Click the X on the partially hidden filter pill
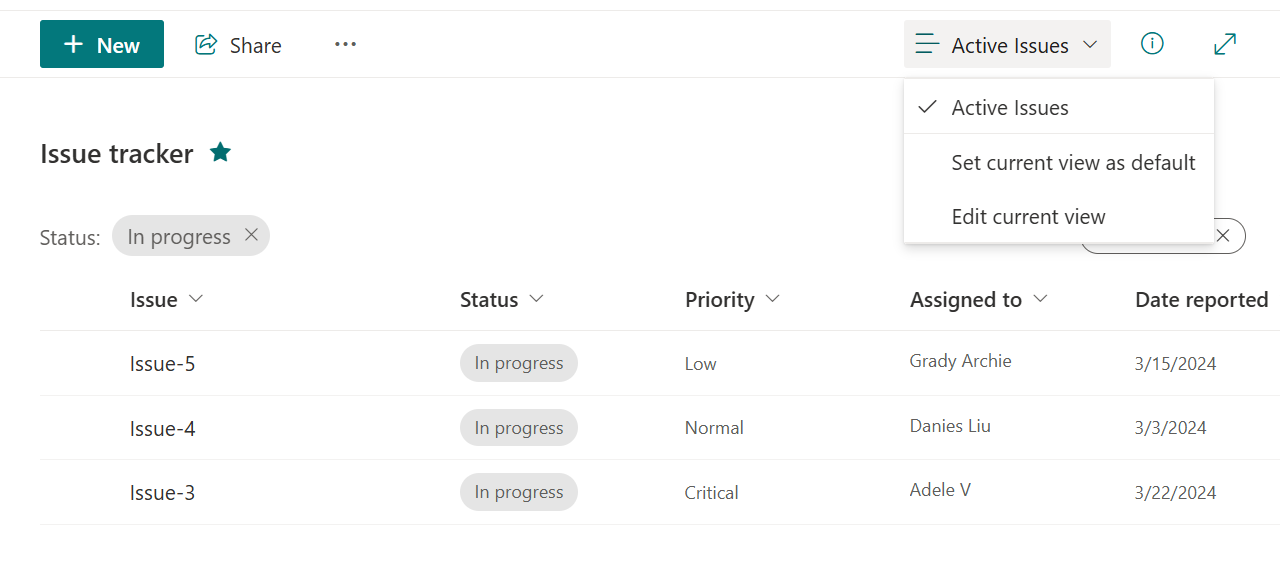Screen dimensions: 1280x566 1223,236
